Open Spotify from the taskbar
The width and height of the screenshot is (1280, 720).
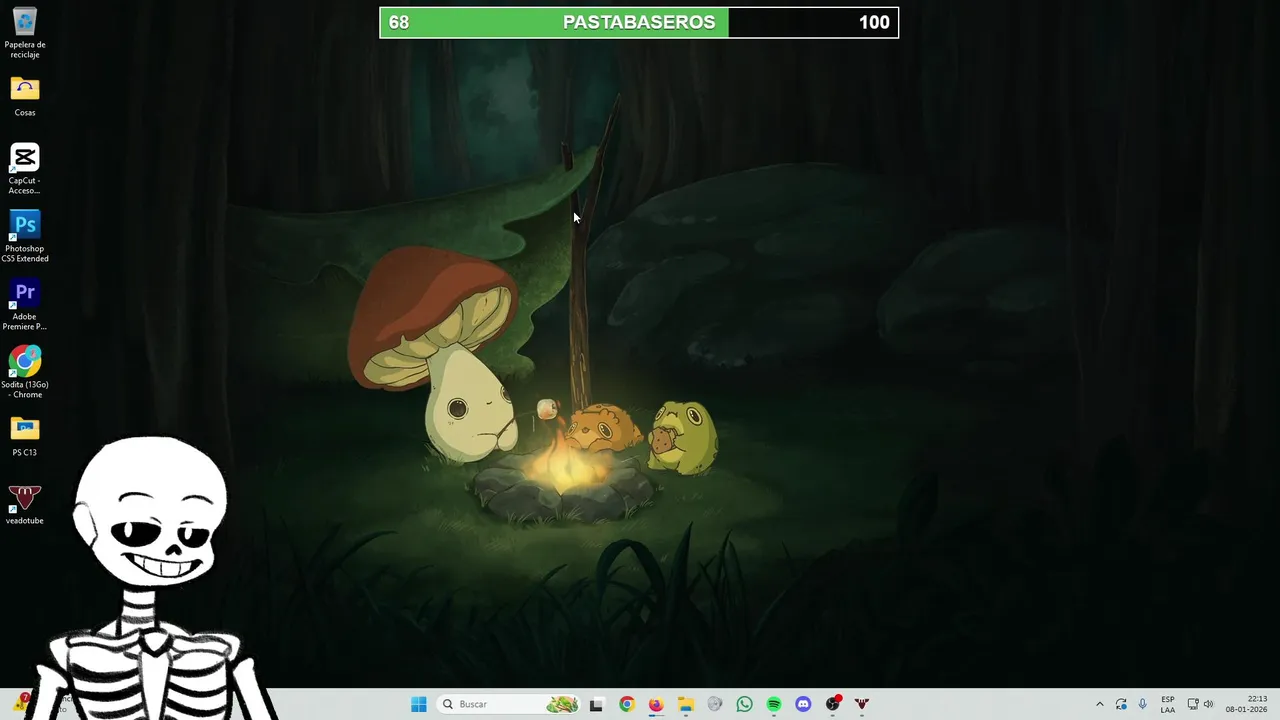point(774,704)
